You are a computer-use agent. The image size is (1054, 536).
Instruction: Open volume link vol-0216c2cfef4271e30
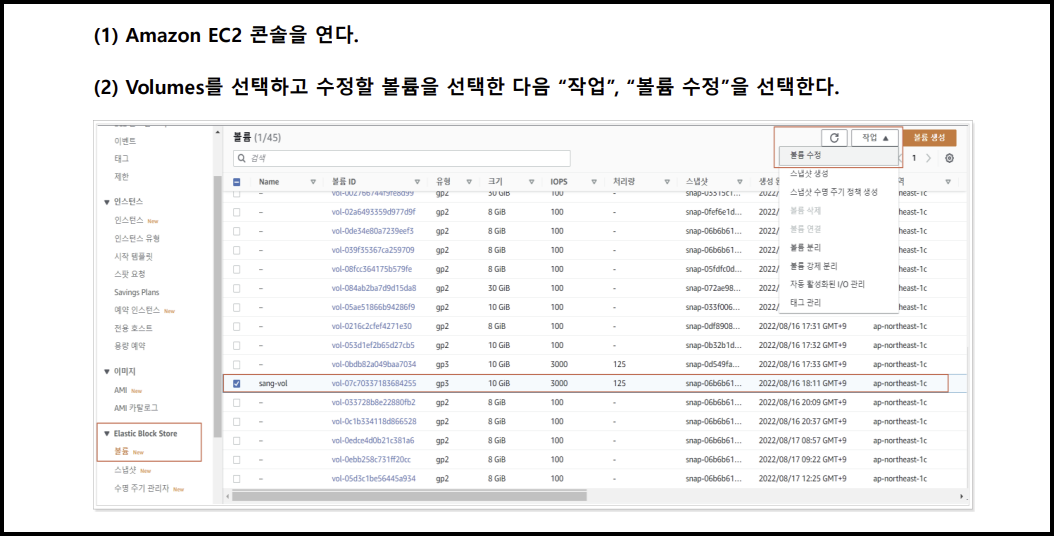pos(372,326)
